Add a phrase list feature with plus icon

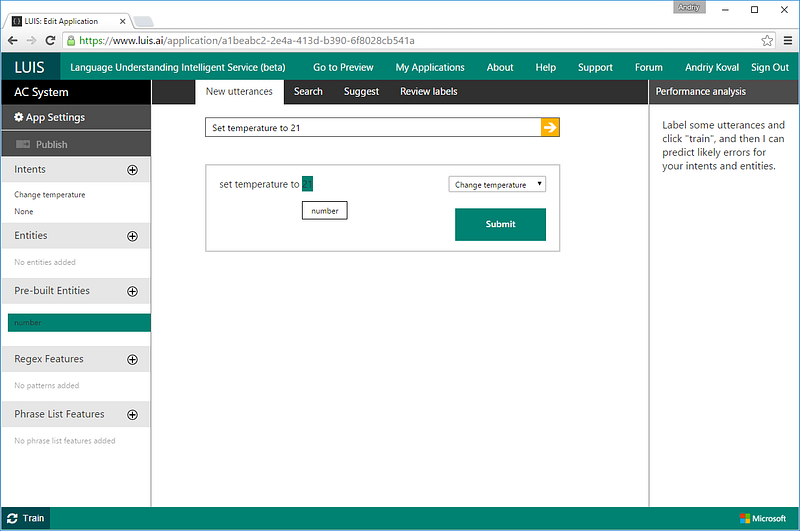(132, 415)
